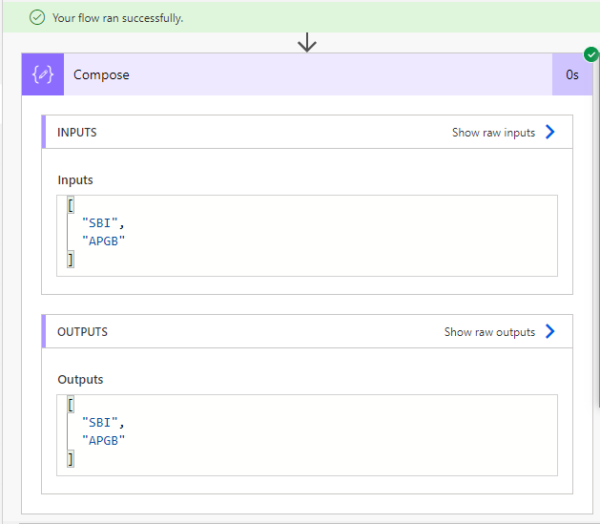Open Show raw inputs link

click(x=493, y=132)
